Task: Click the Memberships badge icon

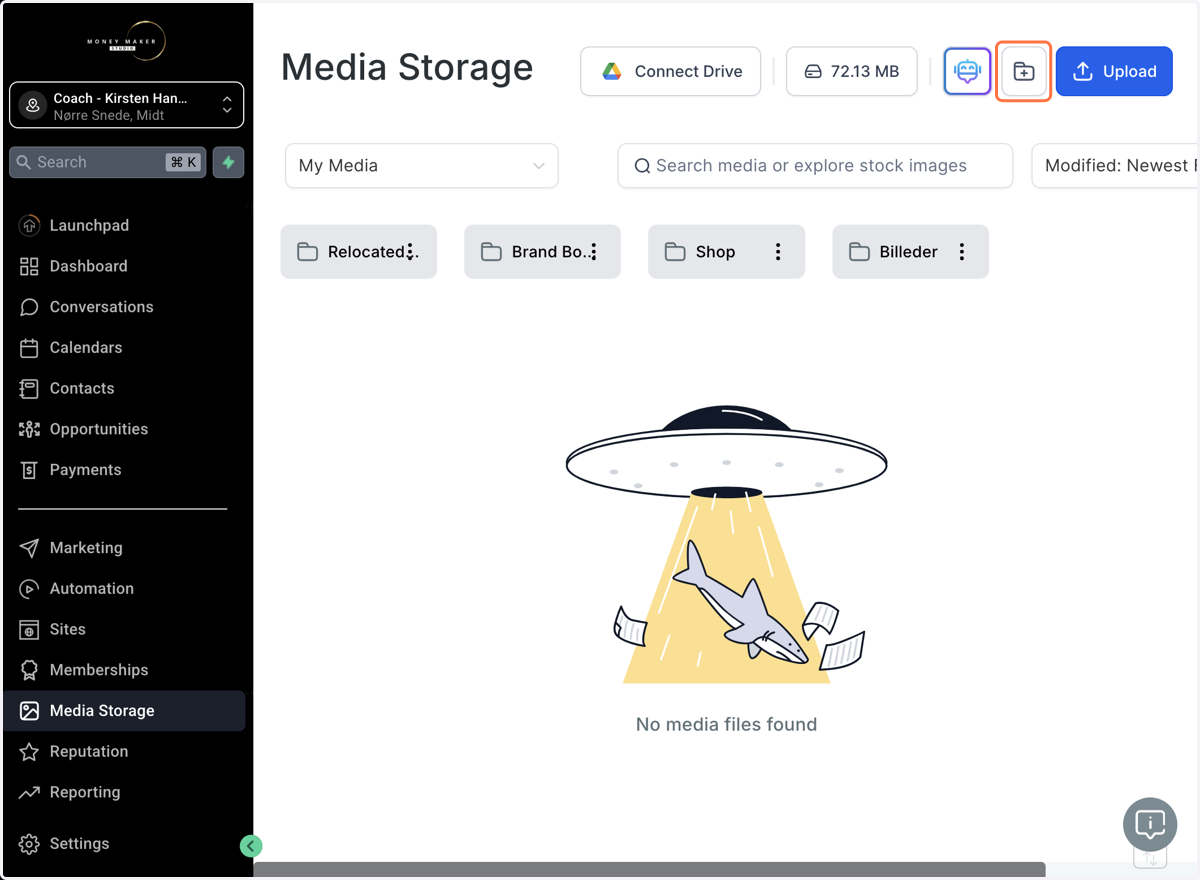Action: point(29,670)
